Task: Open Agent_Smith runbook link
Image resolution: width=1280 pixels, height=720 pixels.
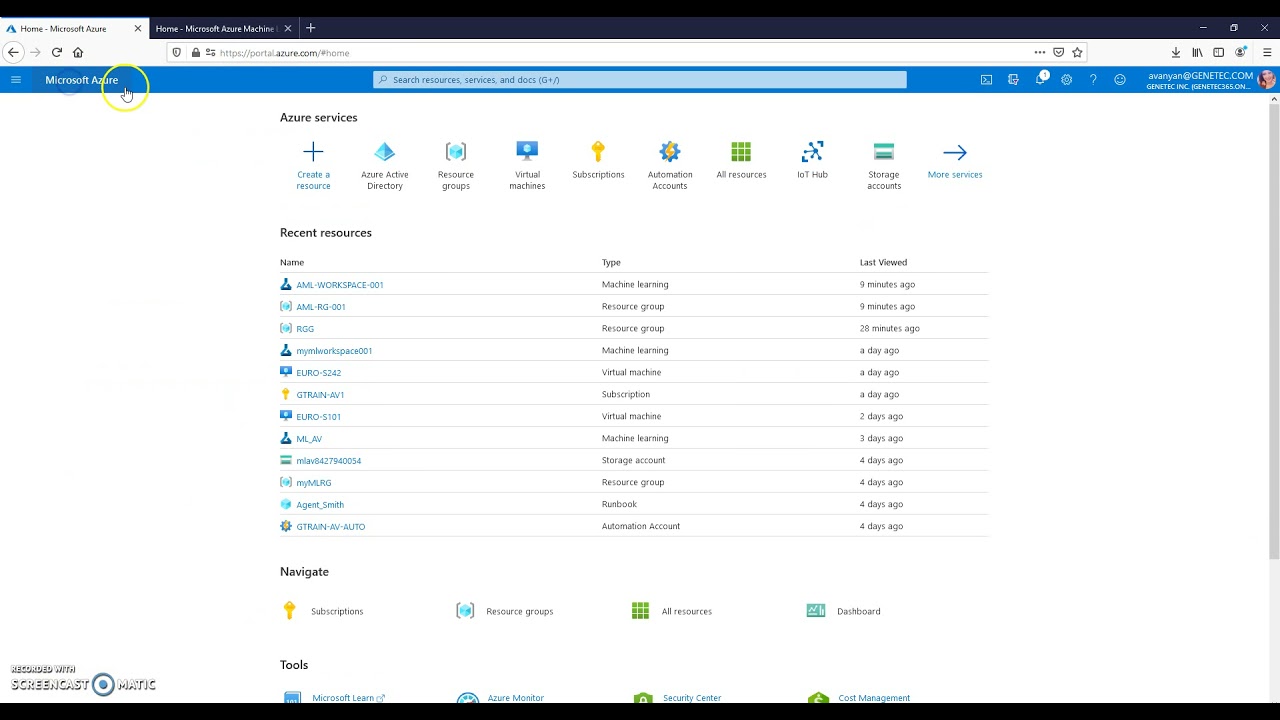Action: pos(320,505)
